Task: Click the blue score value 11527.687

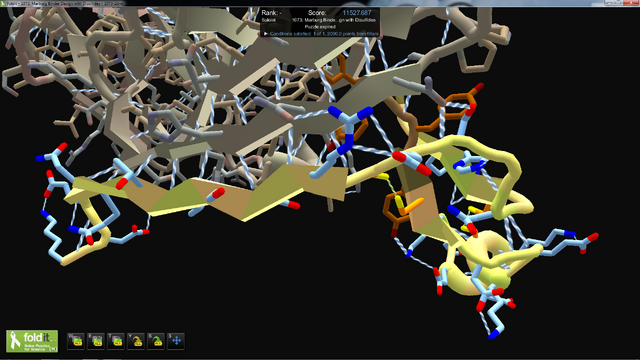Action: pyautogui.click(x=357, y=13)
